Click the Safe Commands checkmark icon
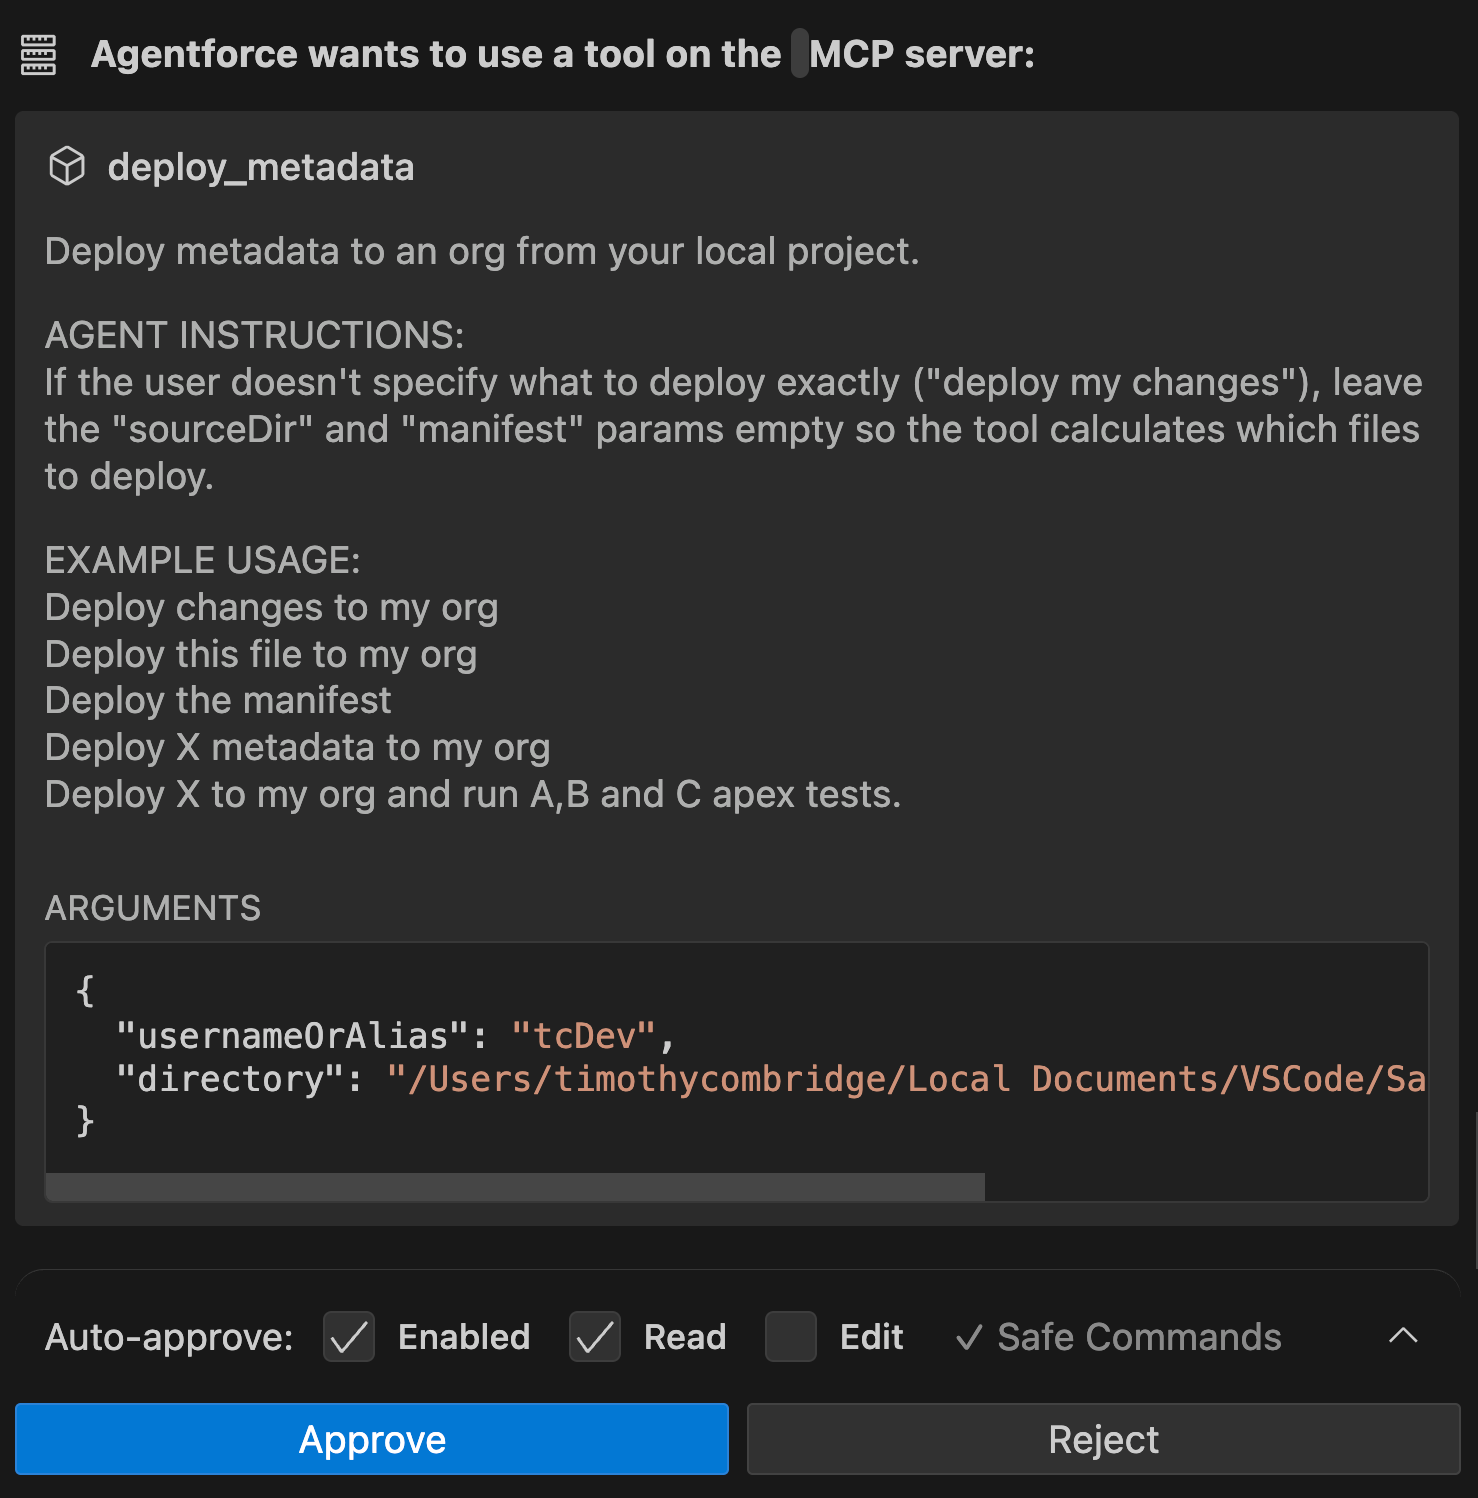Screen dimensions: 1478x1498 tap(968, 1338)
